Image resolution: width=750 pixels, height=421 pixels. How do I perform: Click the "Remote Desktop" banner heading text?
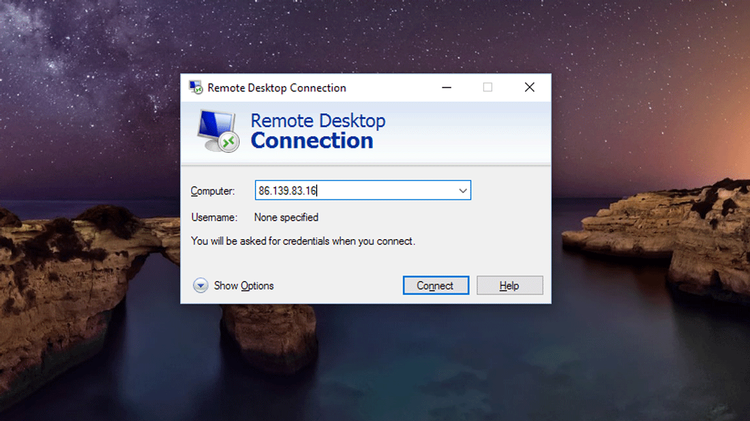(317, 121)
